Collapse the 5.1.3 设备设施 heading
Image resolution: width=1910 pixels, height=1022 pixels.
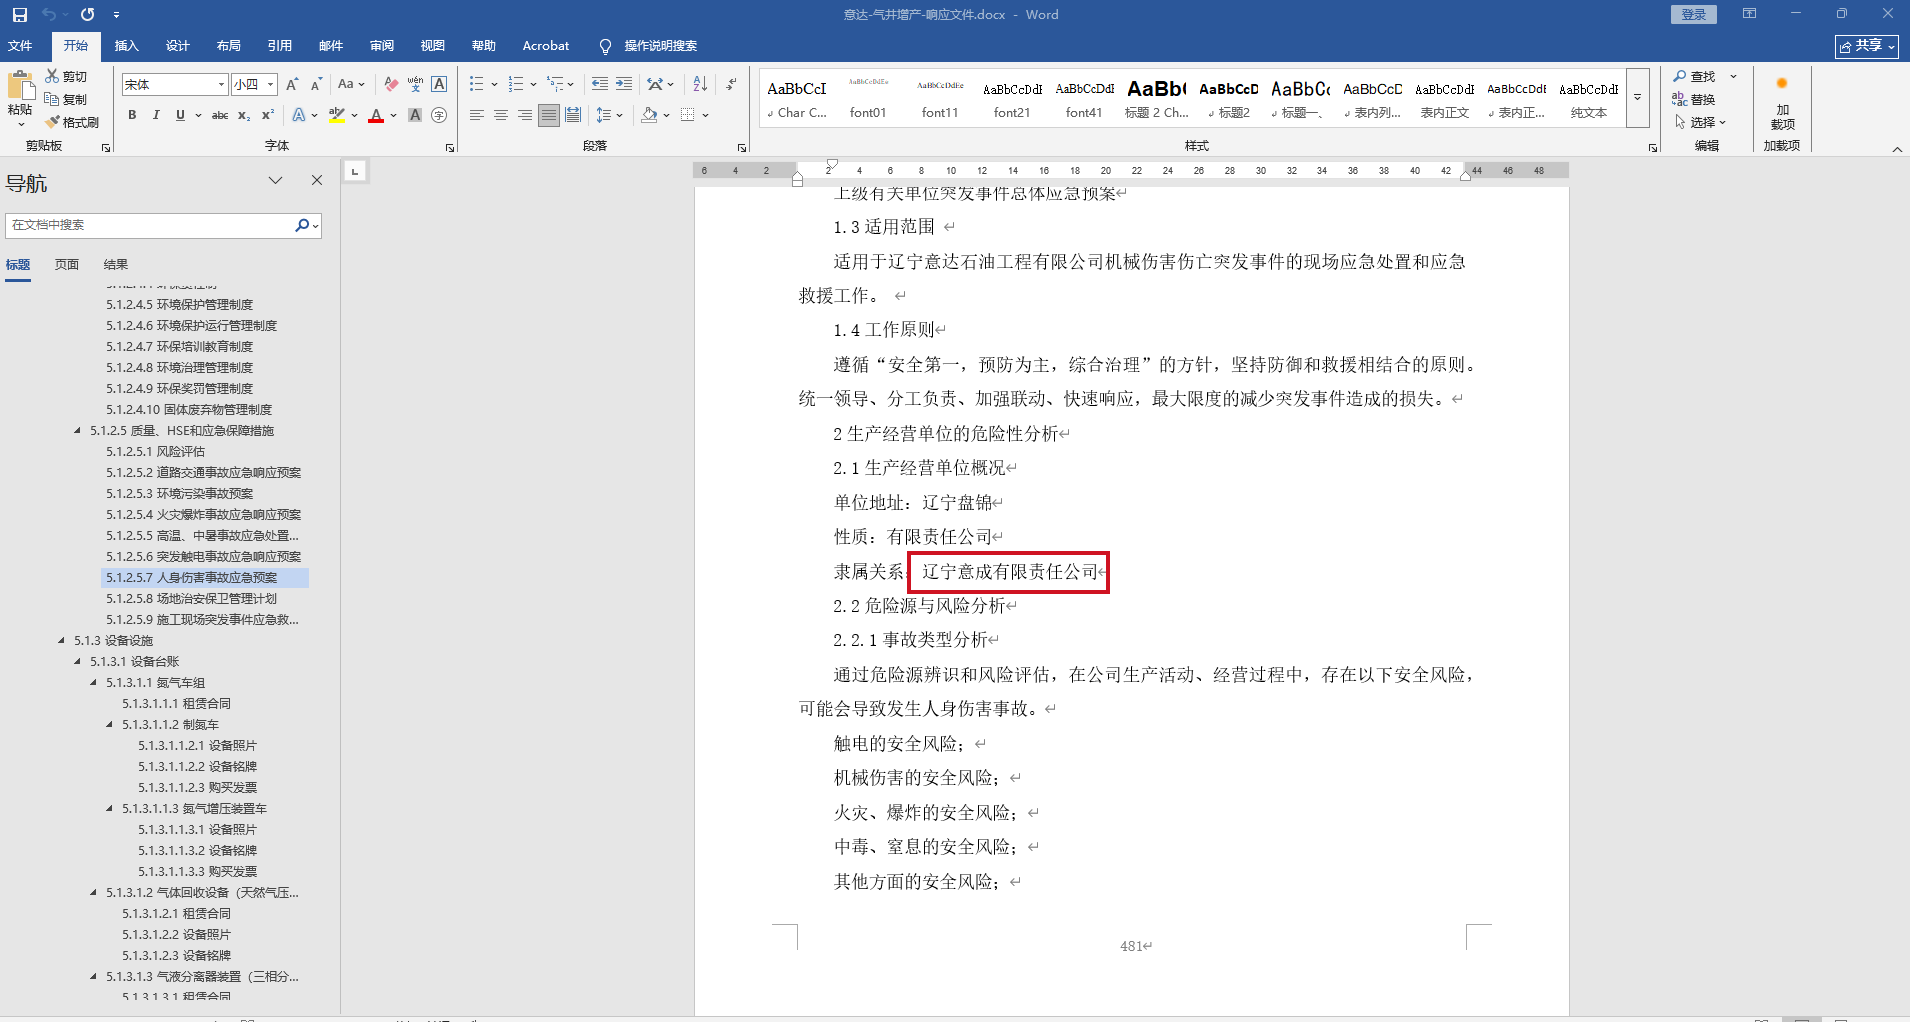[62, 640]
